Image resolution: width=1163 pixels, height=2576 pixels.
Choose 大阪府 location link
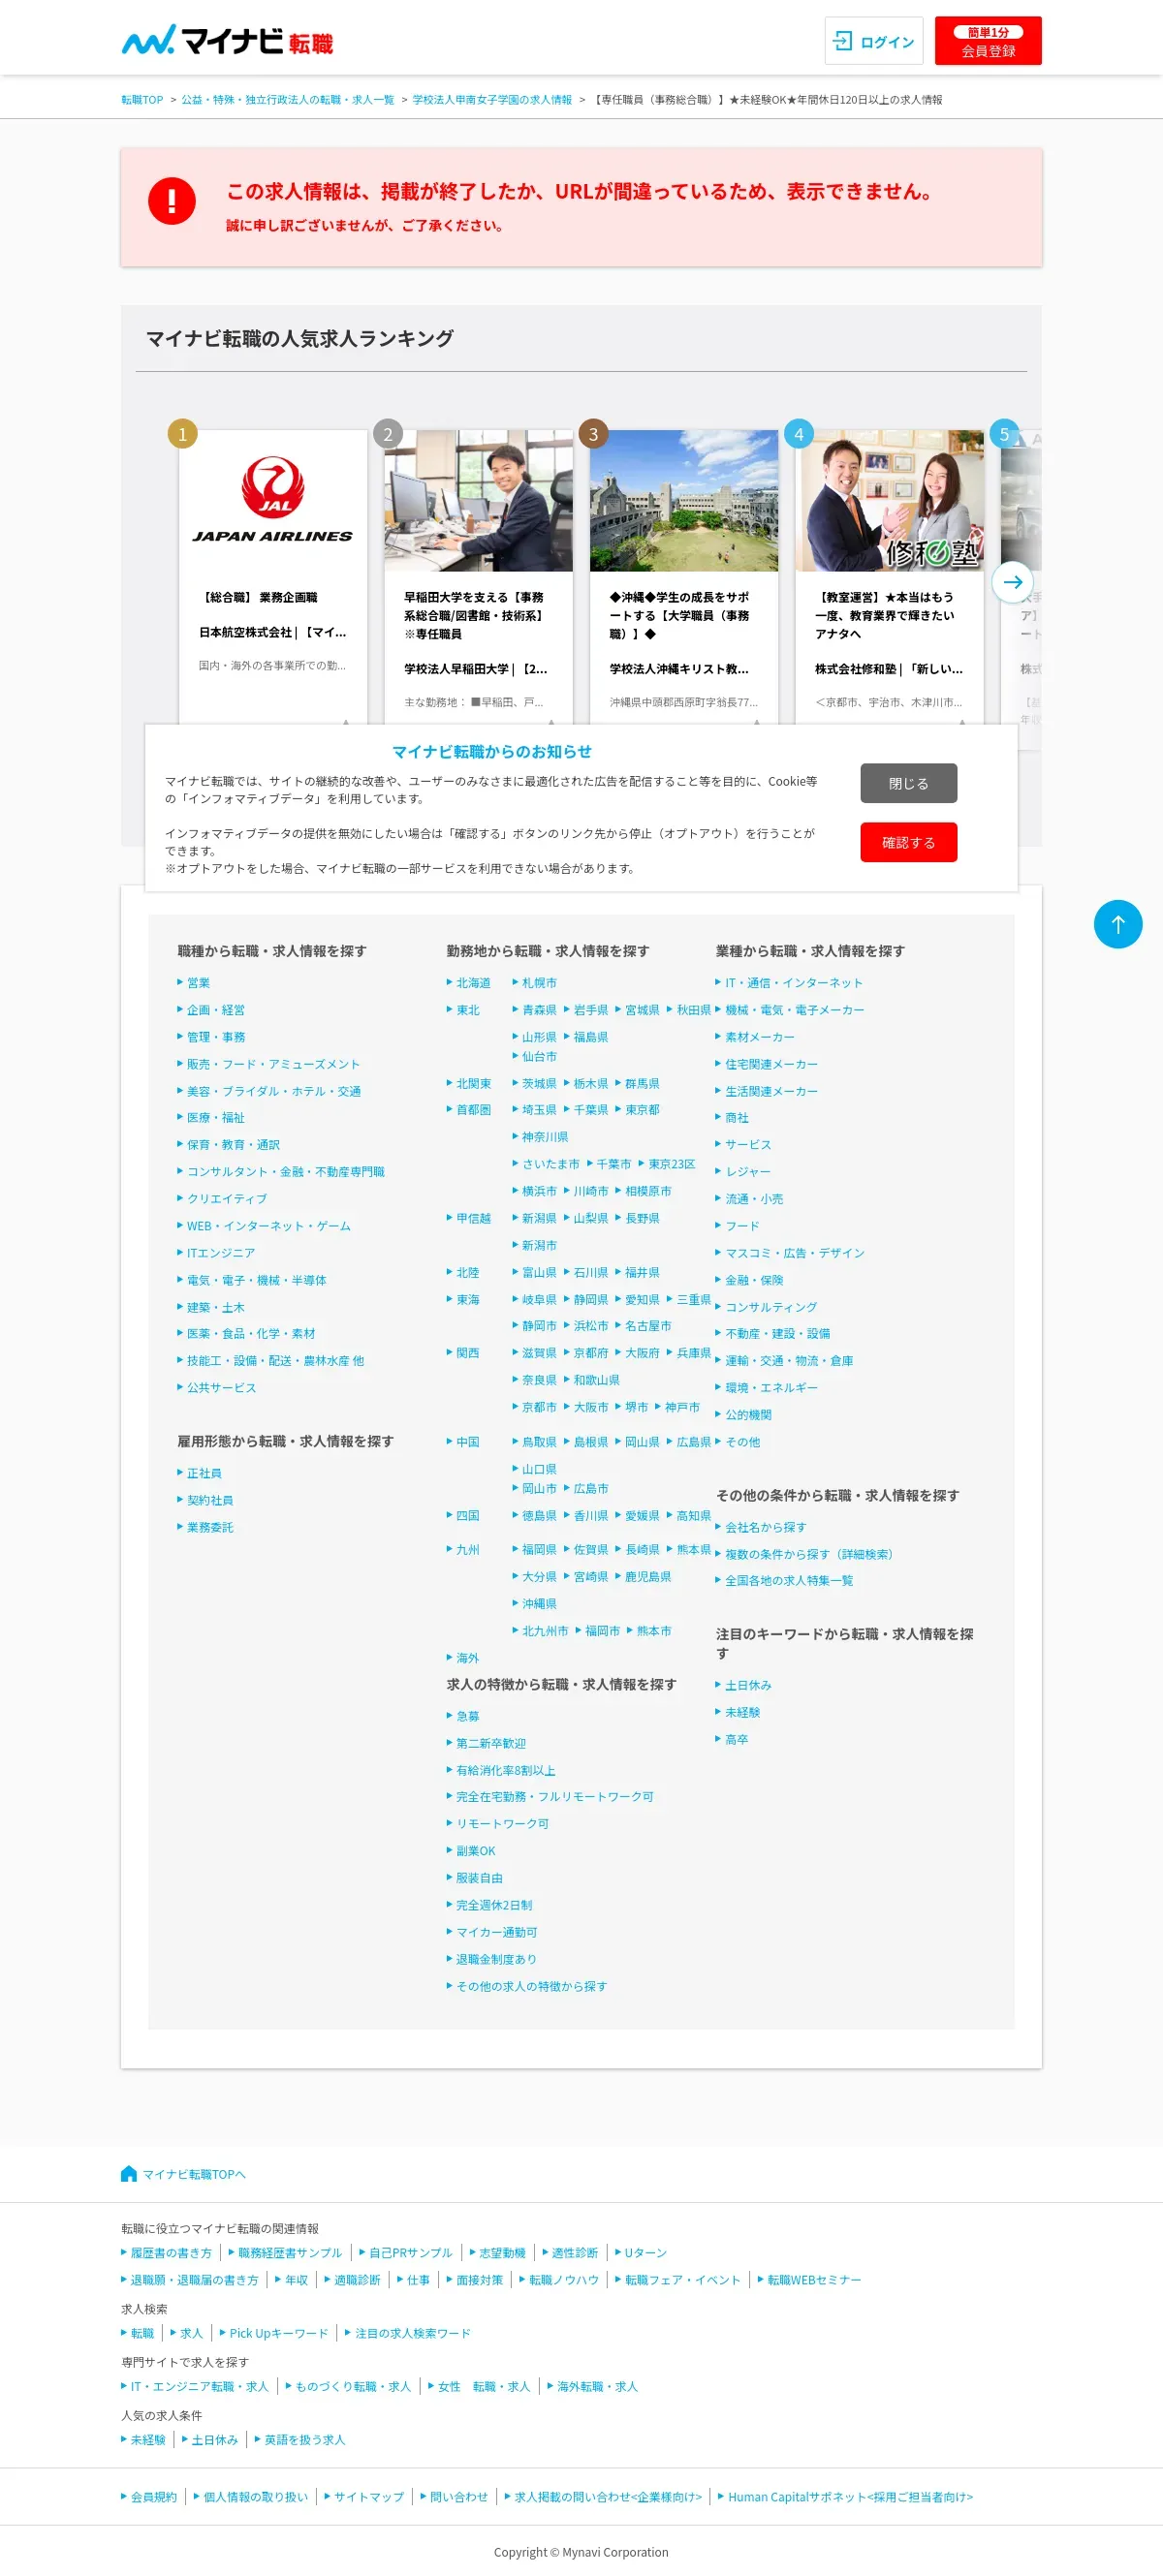point(642,1353)
